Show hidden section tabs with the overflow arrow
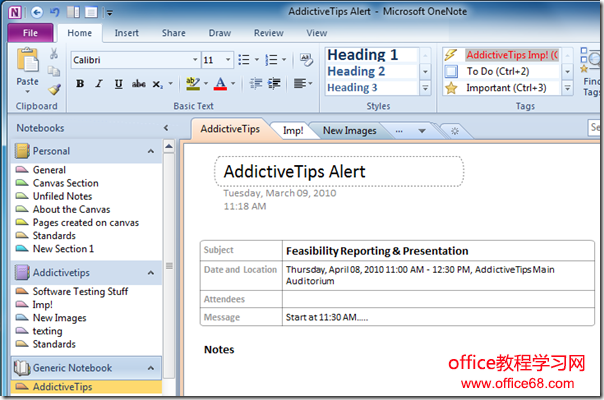 [x=422, y=131]
